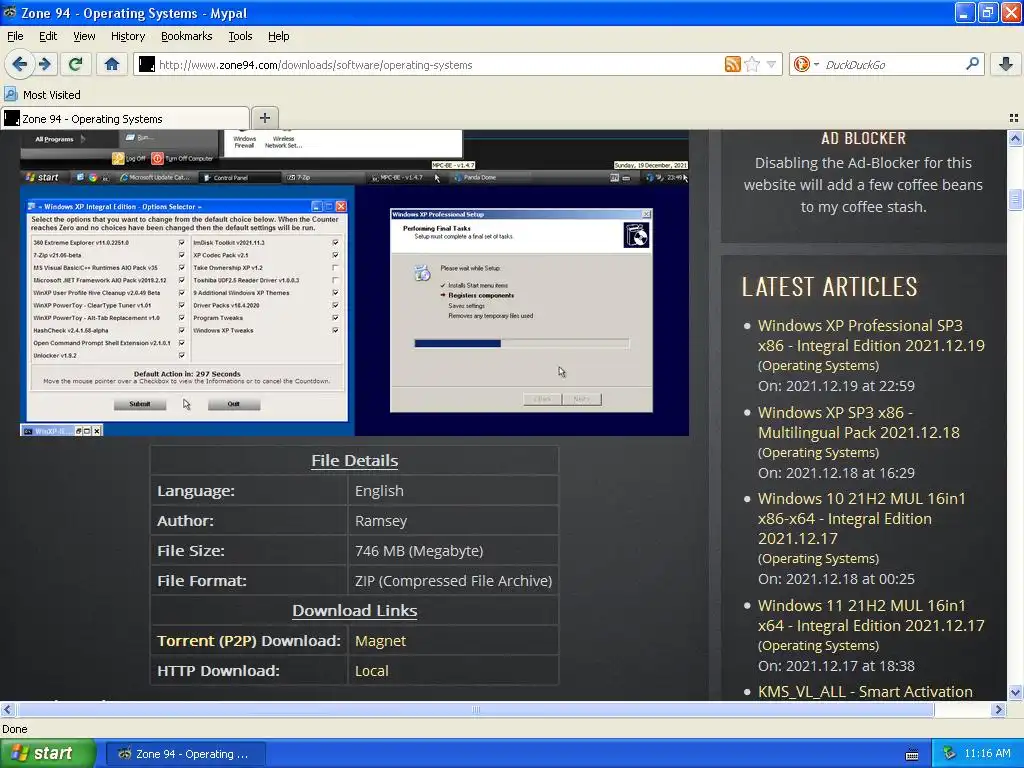Screen dimensions: 1024x768
Task: Click vertical scrollbar down arrow
Action: (x=1015, y=693)
